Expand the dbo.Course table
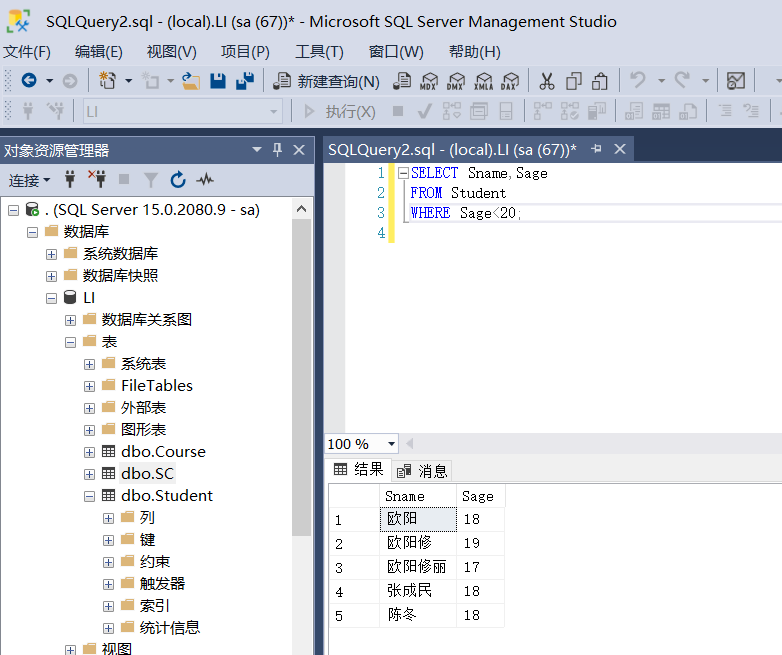The width and height of the screenshot is (782, 655). [x=89, y=452]
